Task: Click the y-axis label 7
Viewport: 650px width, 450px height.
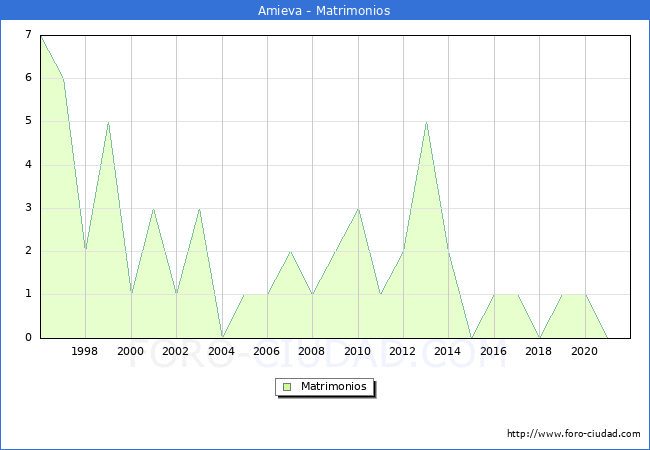Action: pos(28,34)
